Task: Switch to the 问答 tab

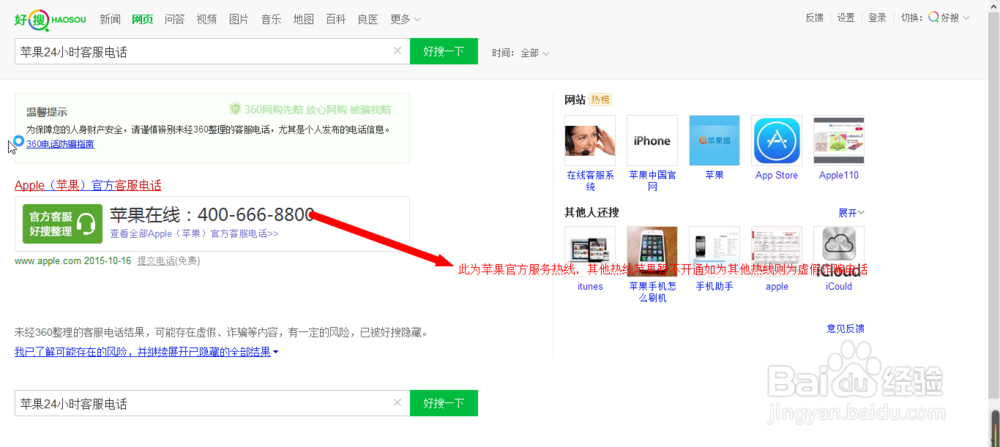Action: (x=174, y=19)
